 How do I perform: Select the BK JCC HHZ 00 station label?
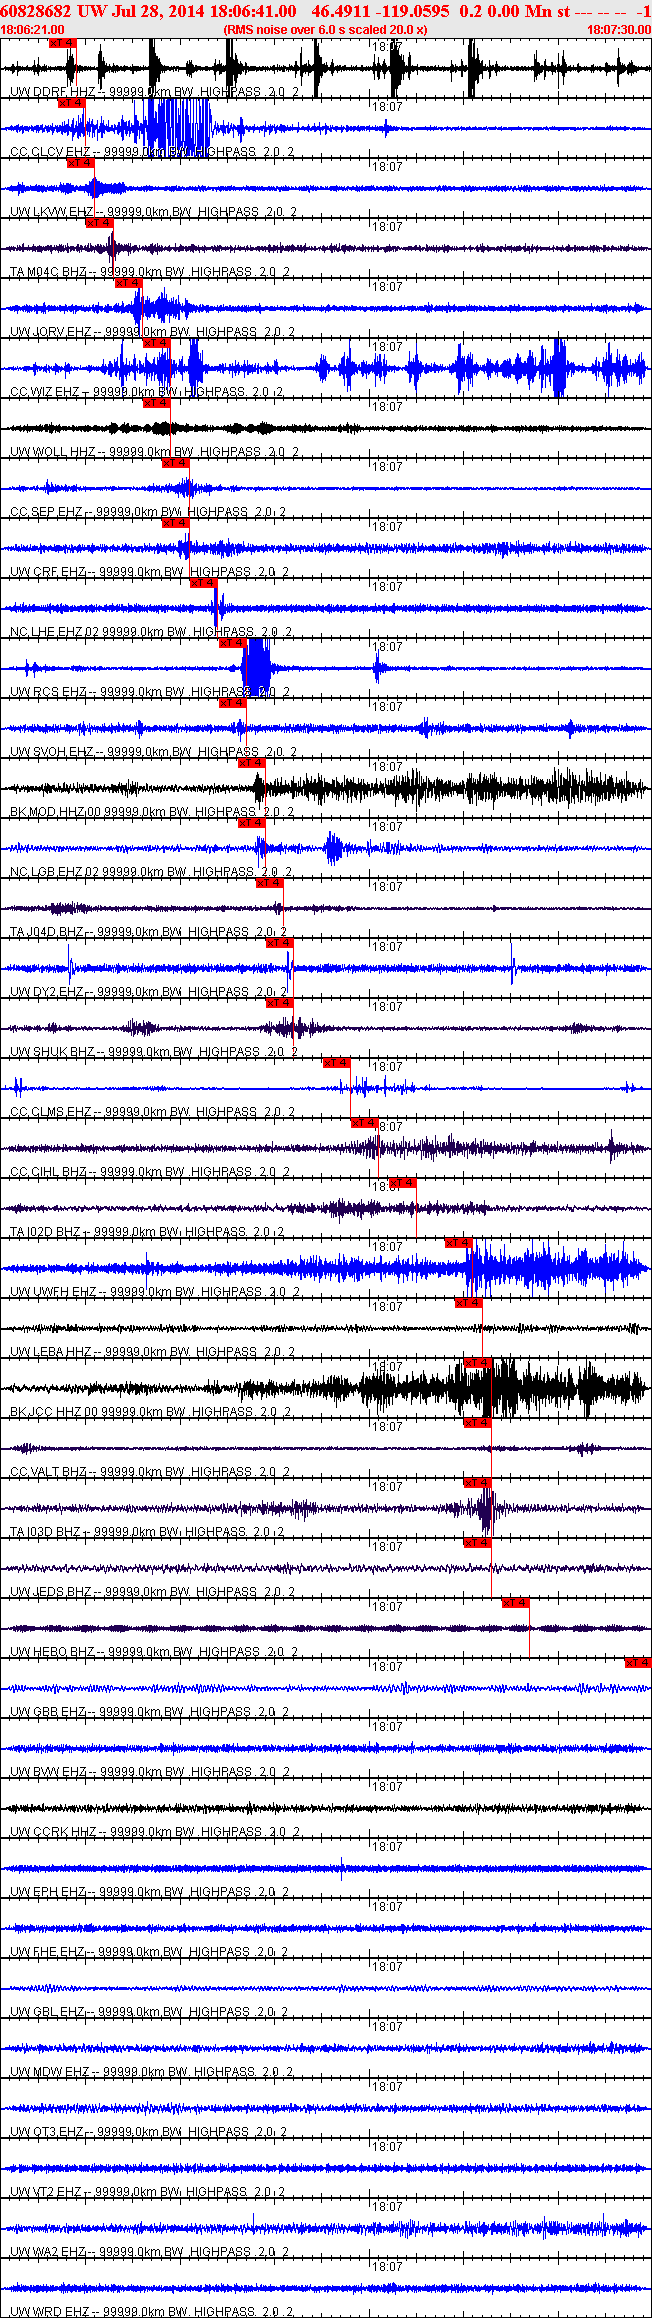pyautogui.click(x=55, y=1412)
